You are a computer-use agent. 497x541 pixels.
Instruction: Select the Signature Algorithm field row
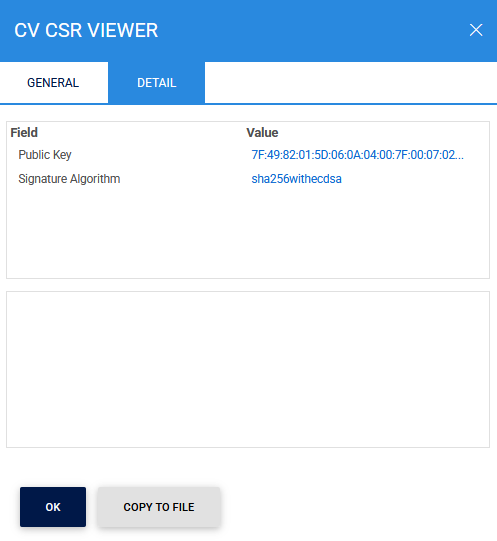tap(248, 179)
